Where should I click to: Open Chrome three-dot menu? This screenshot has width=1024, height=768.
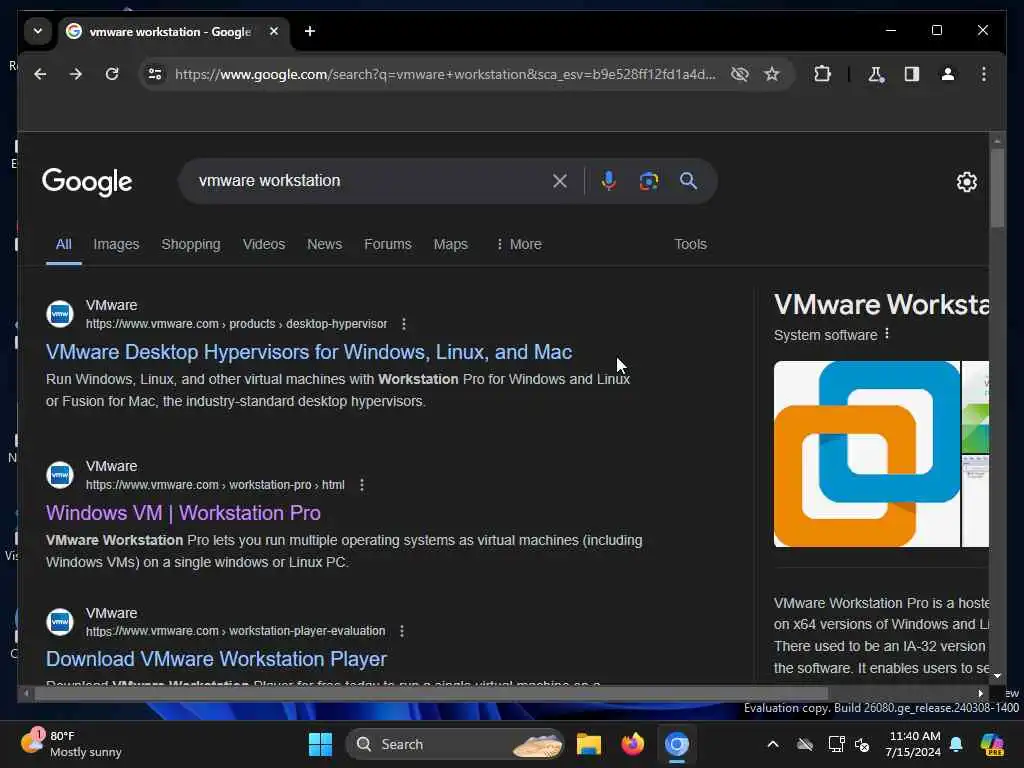click(984, 74)
